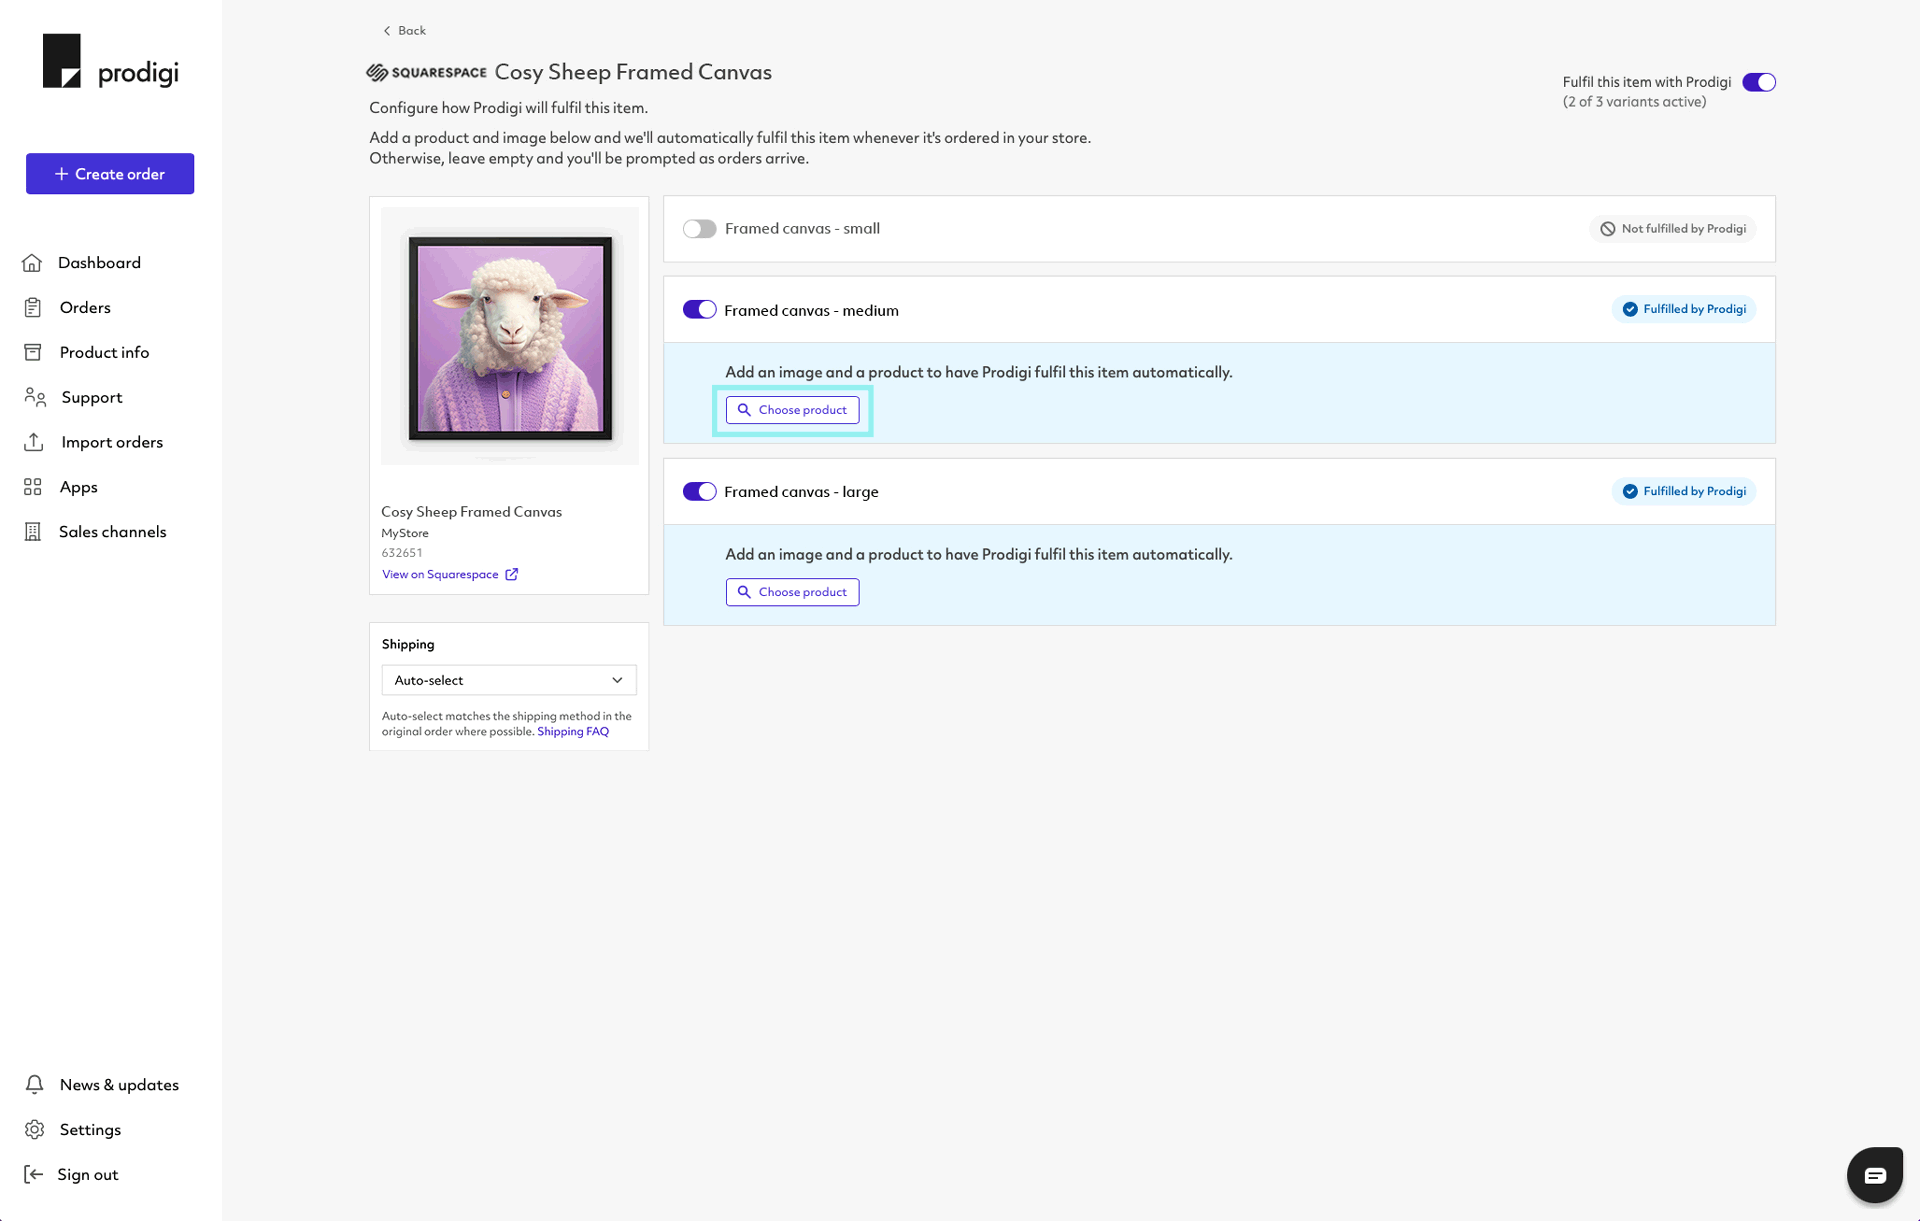1920x1221 pixels.
Task: Click the Product info sidebar icon
Action: click(x=34, y=351)
